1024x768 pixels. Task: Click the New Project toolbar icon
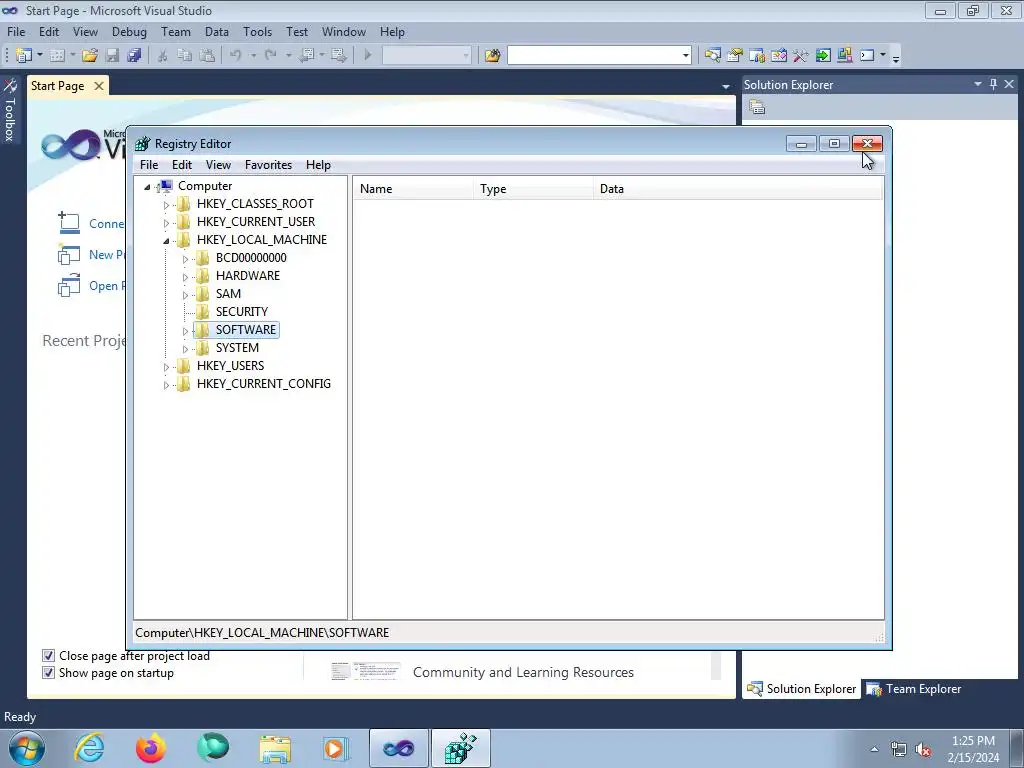coord(24,56)
